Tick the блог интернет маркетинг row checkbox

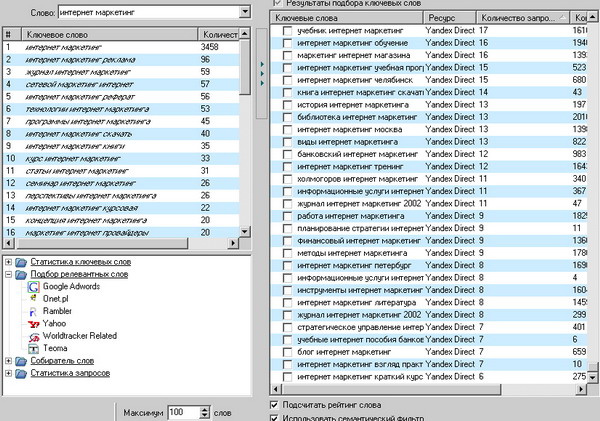click(287, 353)
